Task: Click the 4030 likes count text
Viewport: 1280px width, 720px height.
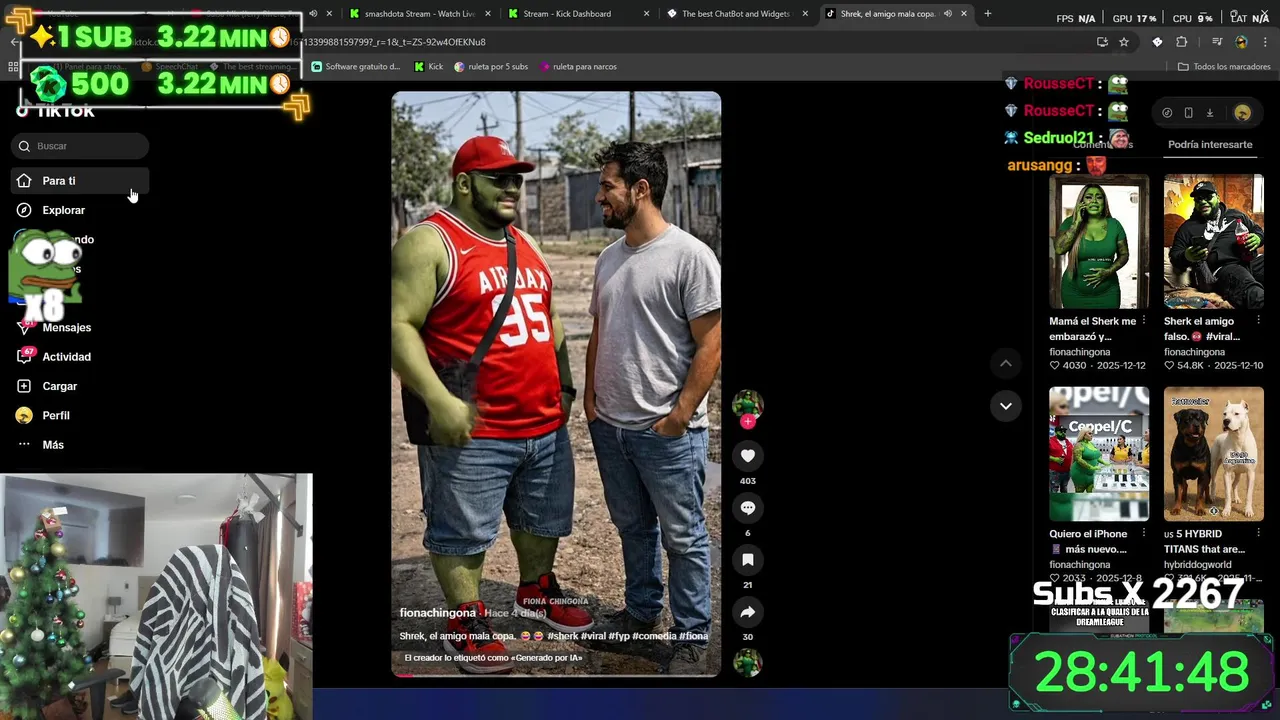Action: coord(1074,366)
